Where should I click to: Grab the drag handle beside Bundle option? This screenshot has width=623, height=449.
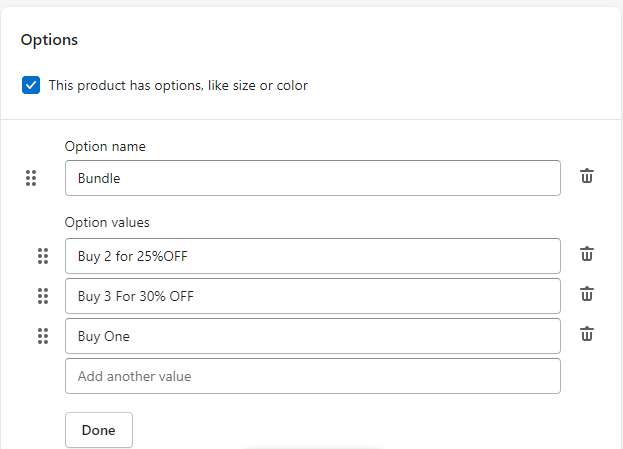pyautogui.click(x=31, y=178)
